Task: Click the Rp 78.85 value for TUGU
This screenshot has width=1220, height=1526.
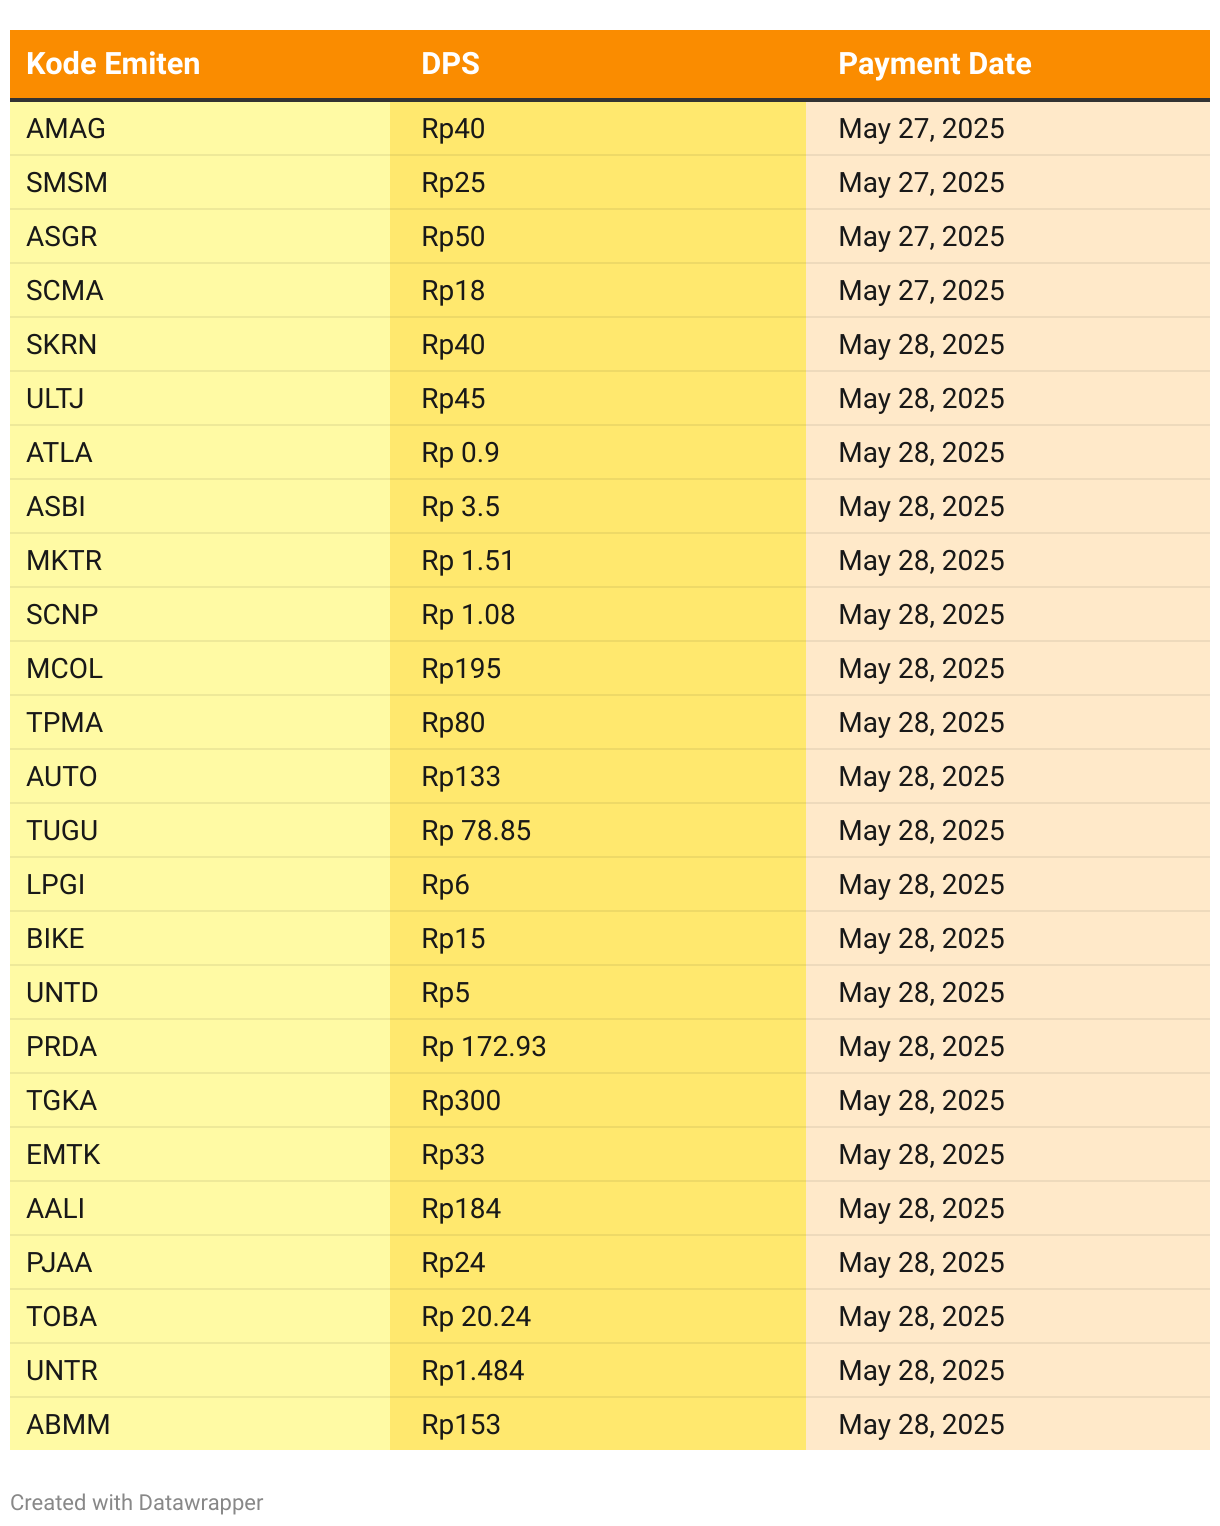Action: pyautogui.click(x=476, y=831)
